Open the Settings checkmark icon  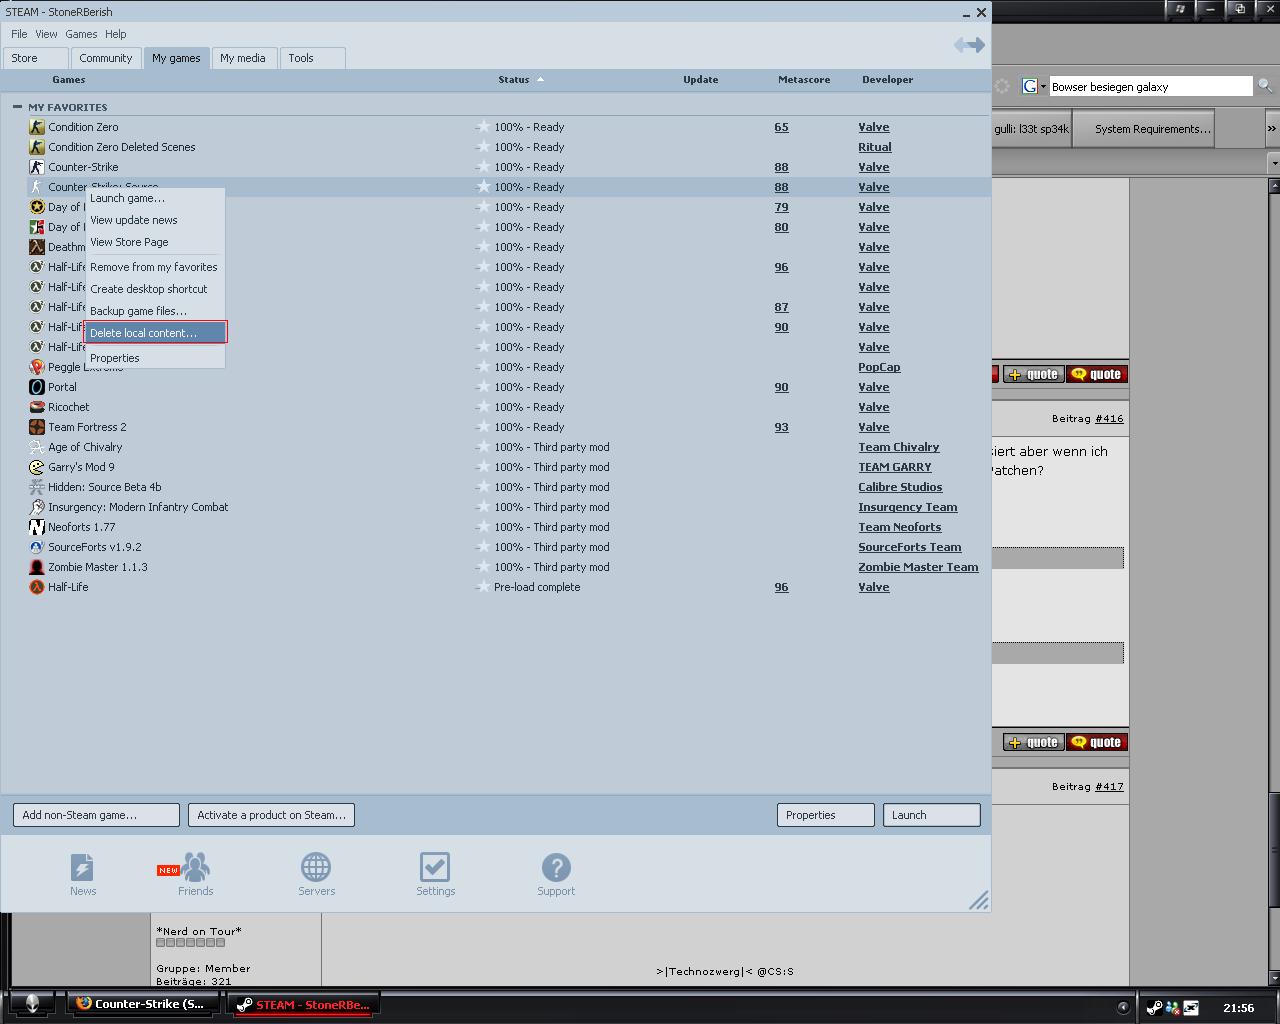coord(435,867)
